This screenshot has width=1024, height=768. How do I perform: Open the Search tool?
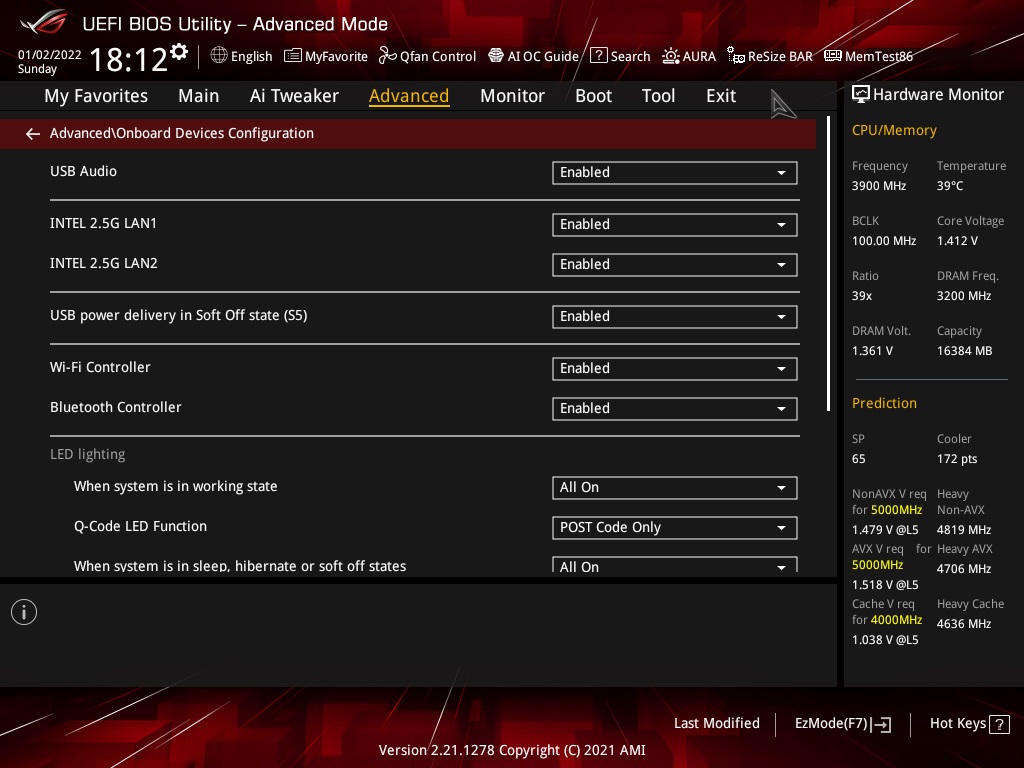pyautogui.click(x=620, y=56)
